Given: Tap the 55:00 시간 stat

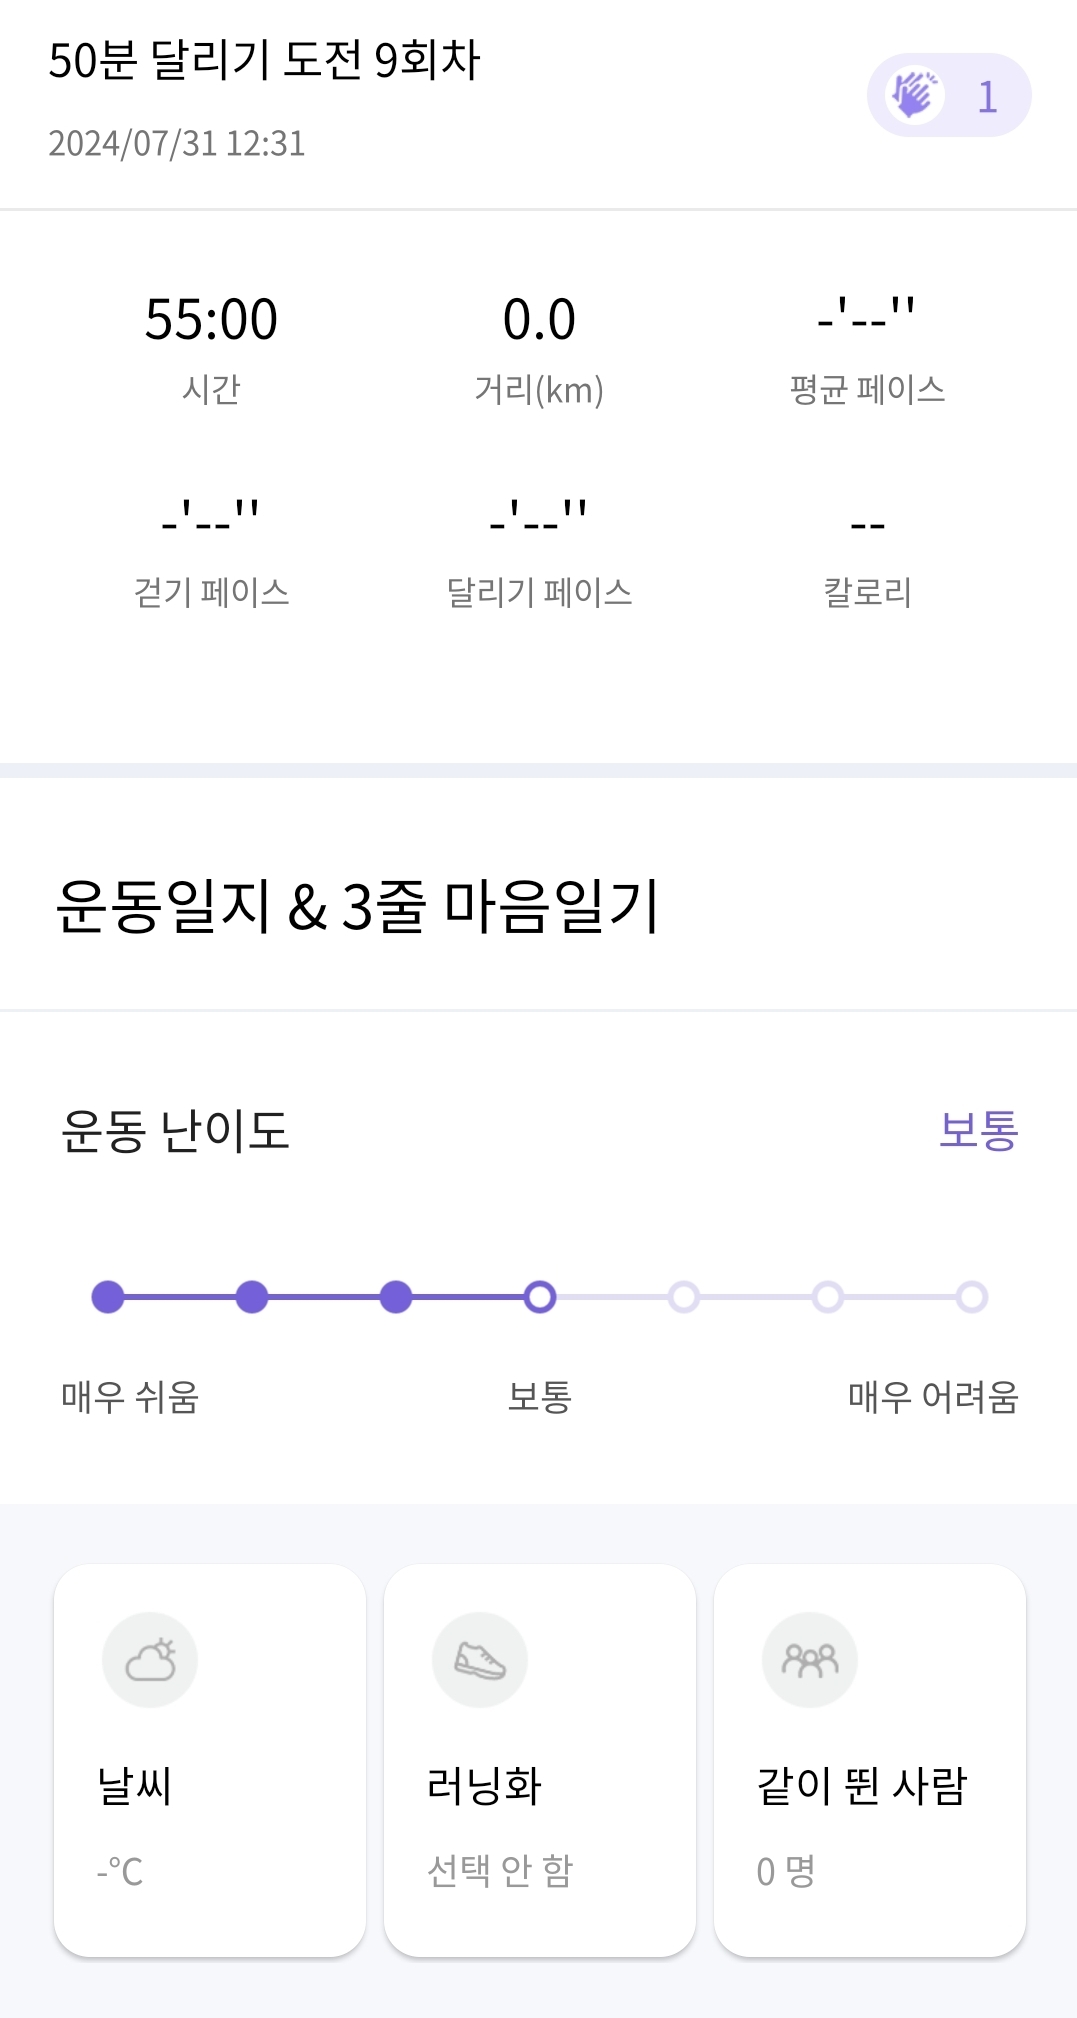Looking at the screenshot, I should pyautogui.click(x=211, y=345).
